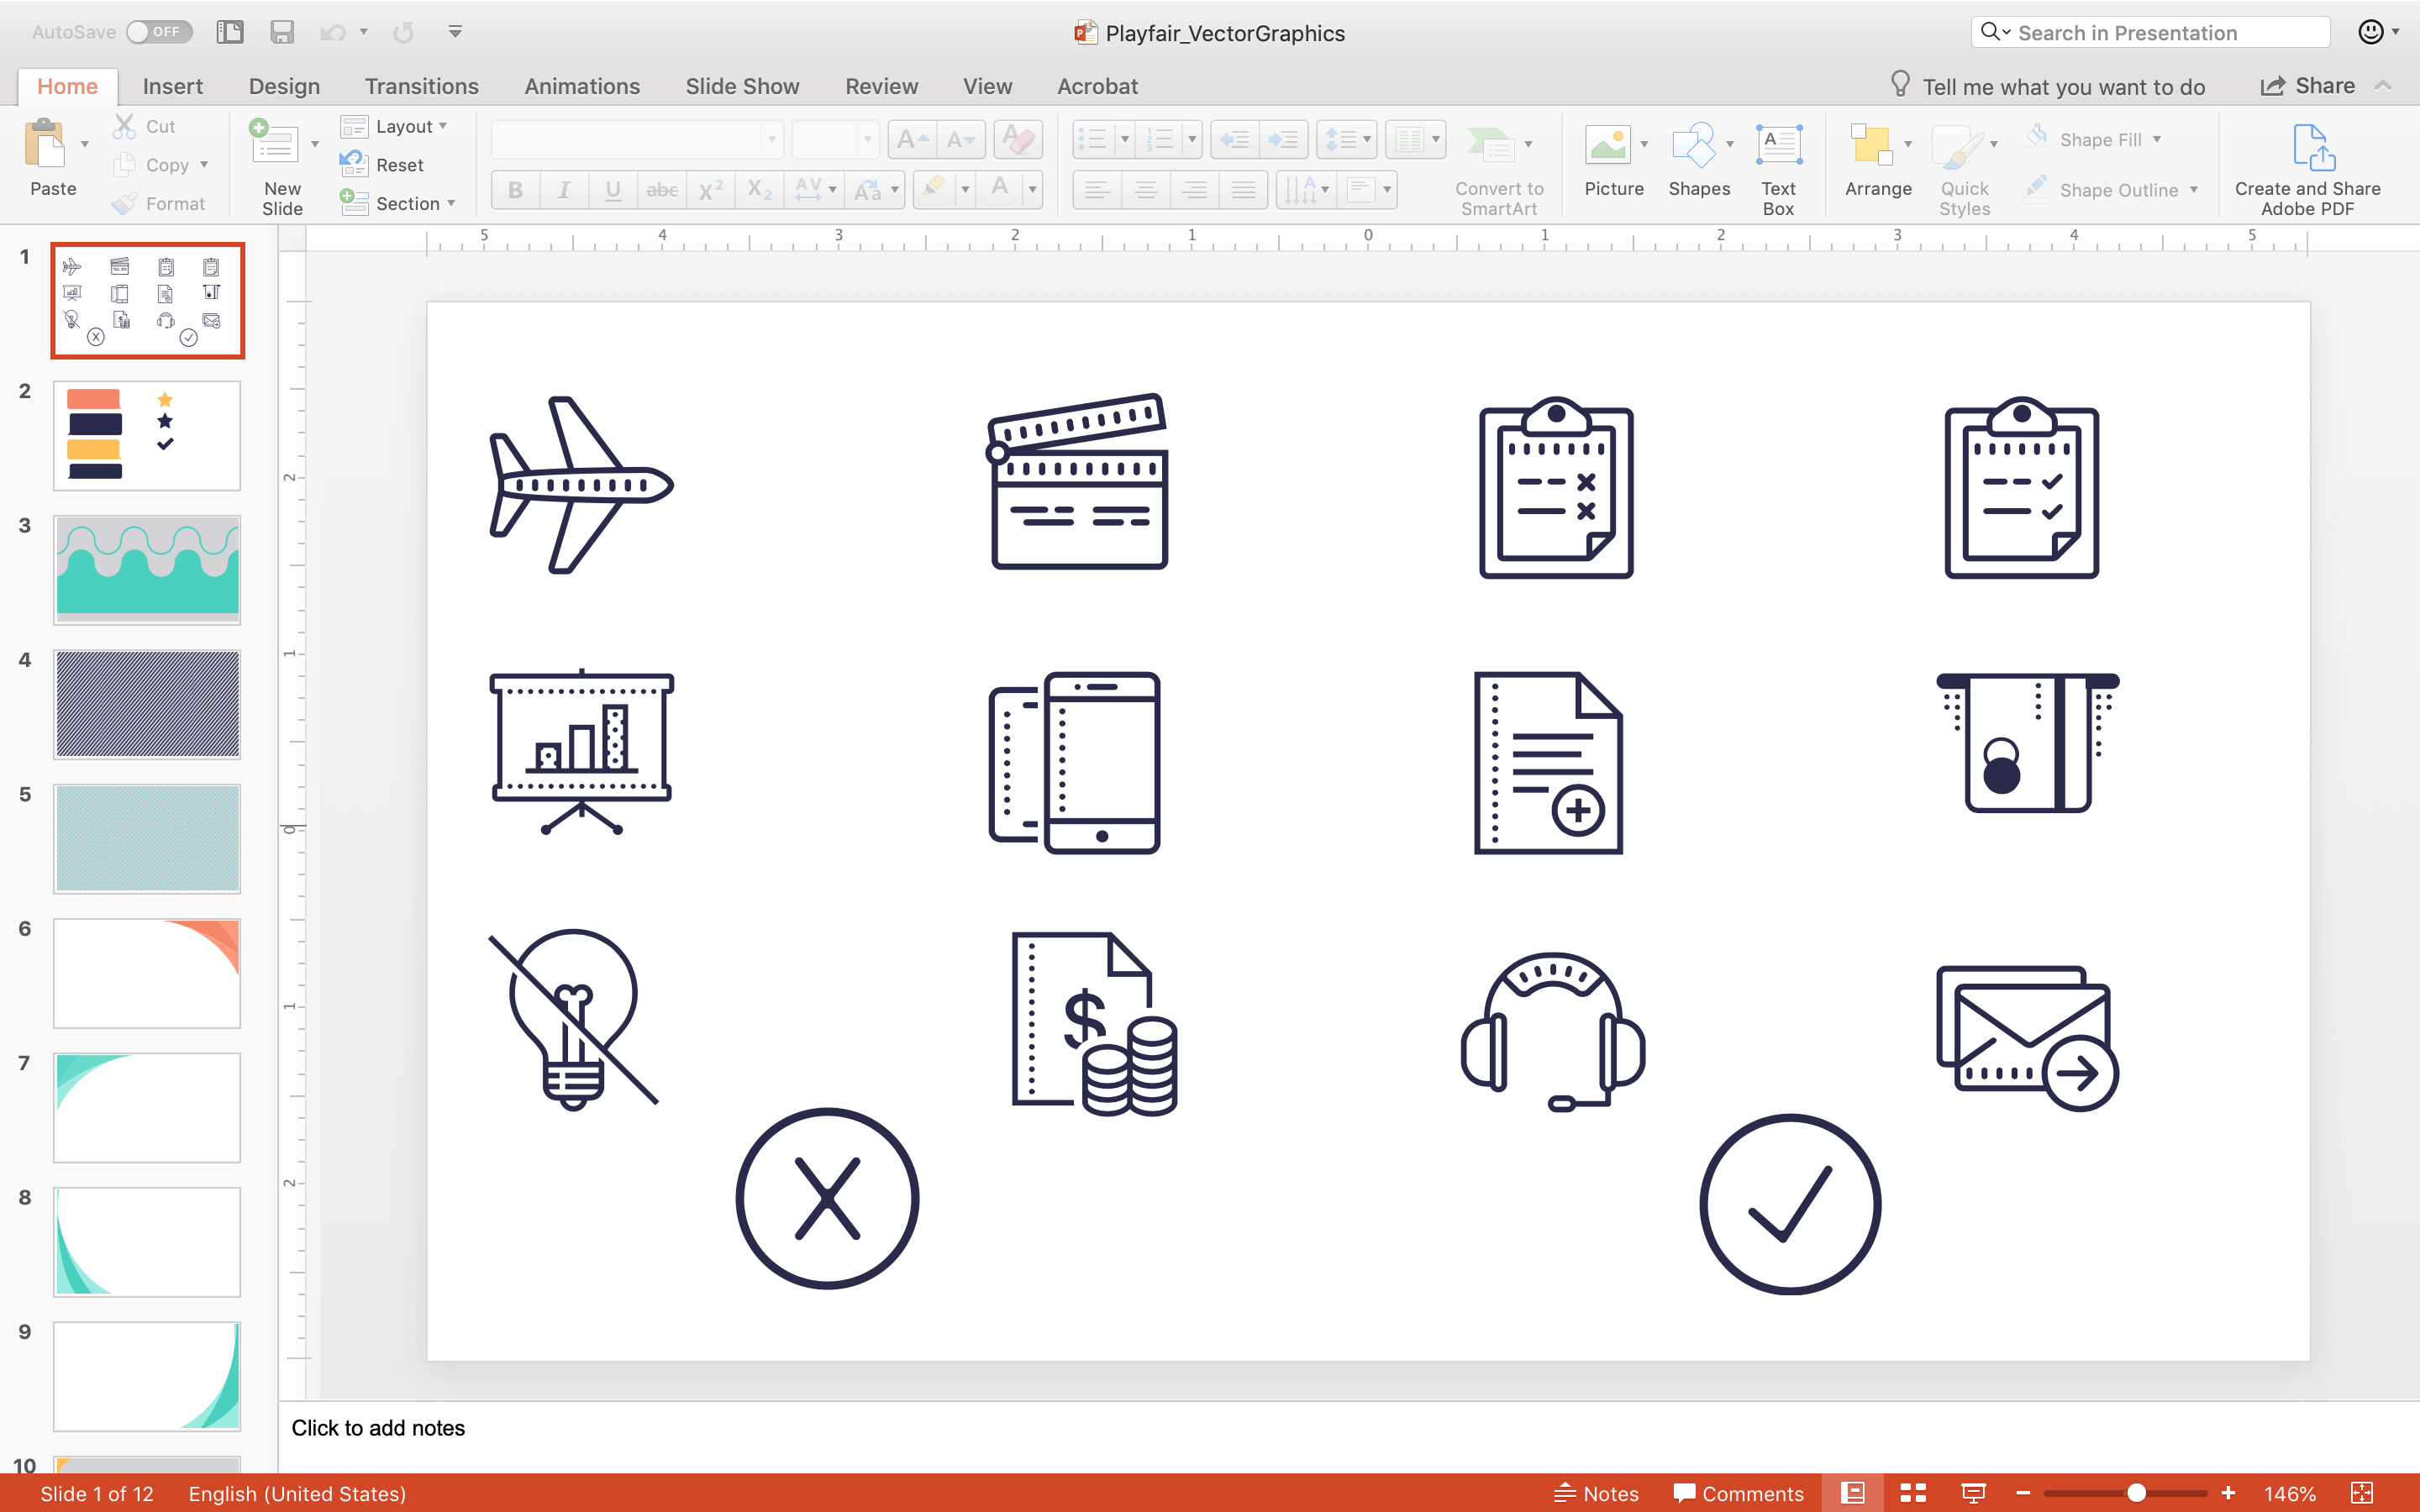Screen dimensions: 2420x1512
Task: Click the Paste clipboard icon
Action: pyautogui.click(x=46, y=147)
